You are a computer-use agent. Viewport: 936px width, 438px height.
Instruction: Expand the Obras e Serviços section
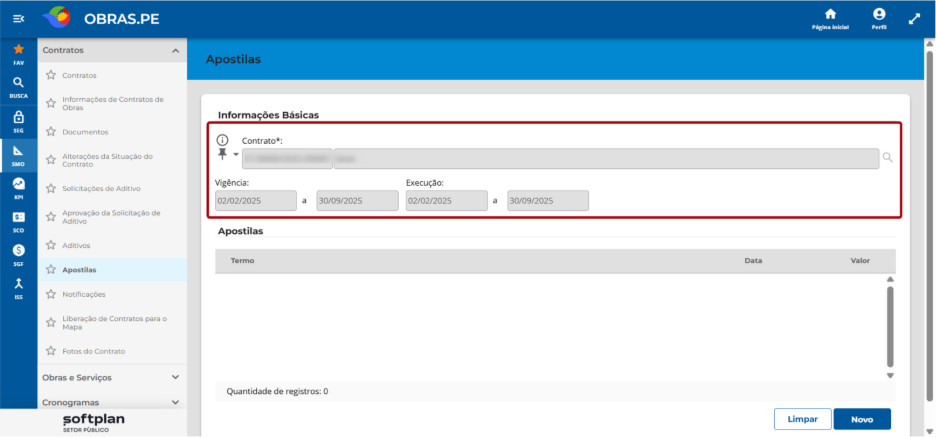(x=176, y=377)
